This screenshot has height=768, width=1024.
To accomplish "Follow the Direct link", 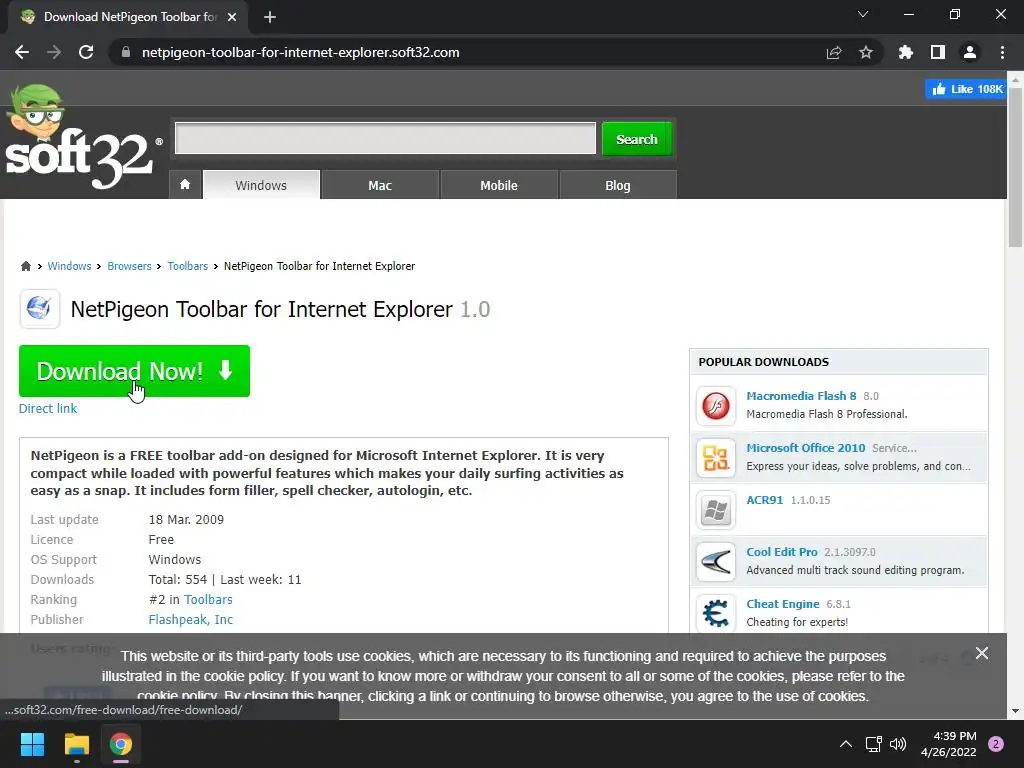I will pos(48,408).
